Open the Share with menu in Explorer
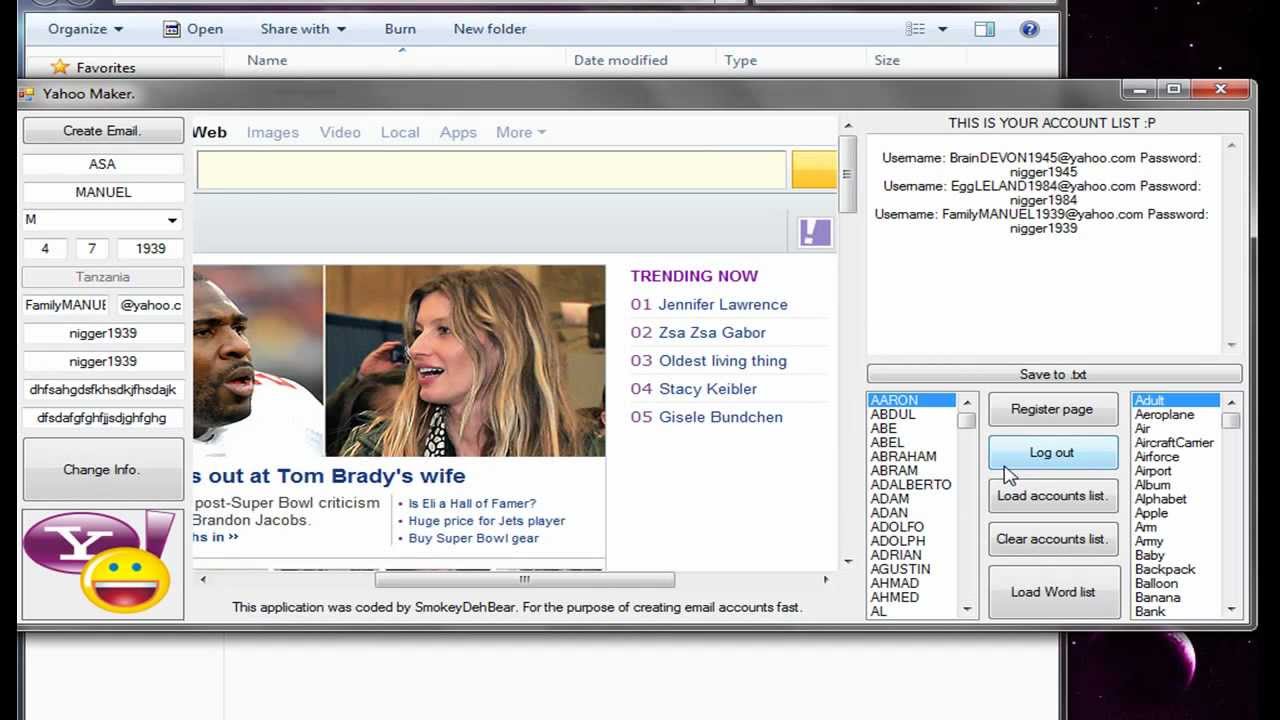The width and height of the screenshot is (1280, 720). [x=303, y=29]
